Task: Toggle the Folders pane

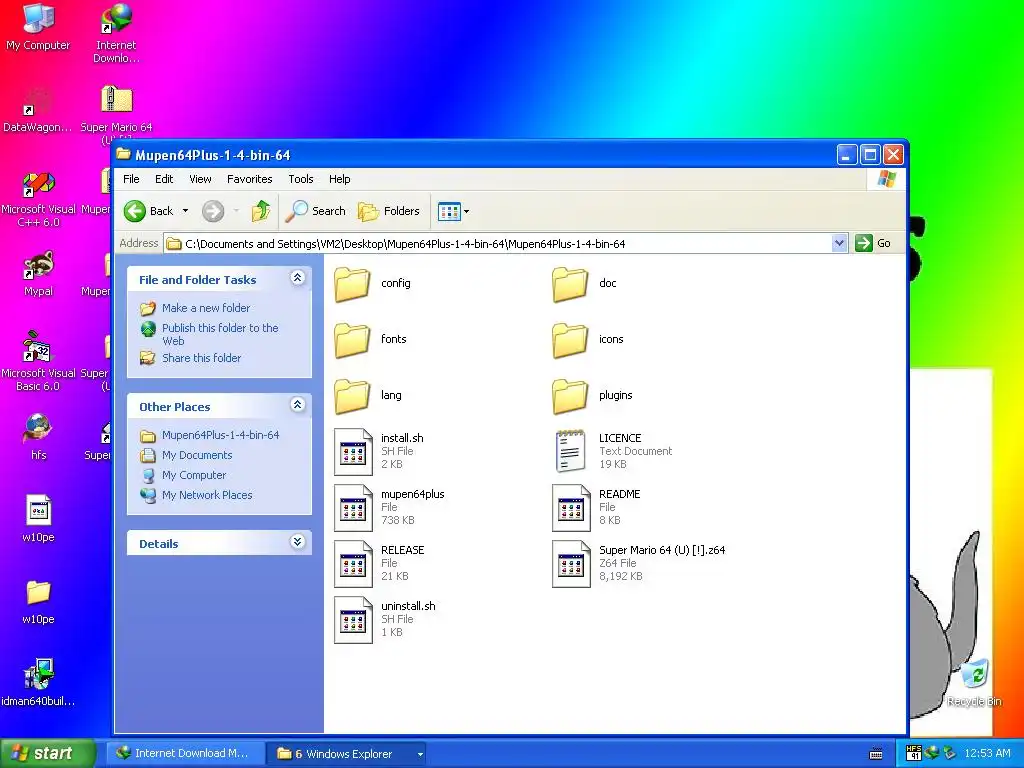Action: (x=389, y=211)
